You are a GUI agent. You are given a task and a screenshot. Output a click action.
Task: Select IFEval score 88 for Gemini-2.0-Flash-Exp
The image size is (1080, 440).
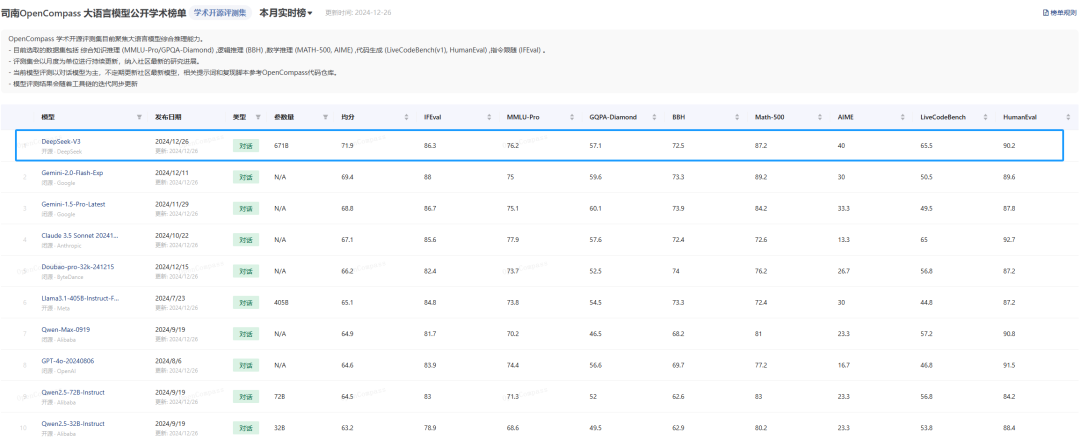(x=428, y=177)
